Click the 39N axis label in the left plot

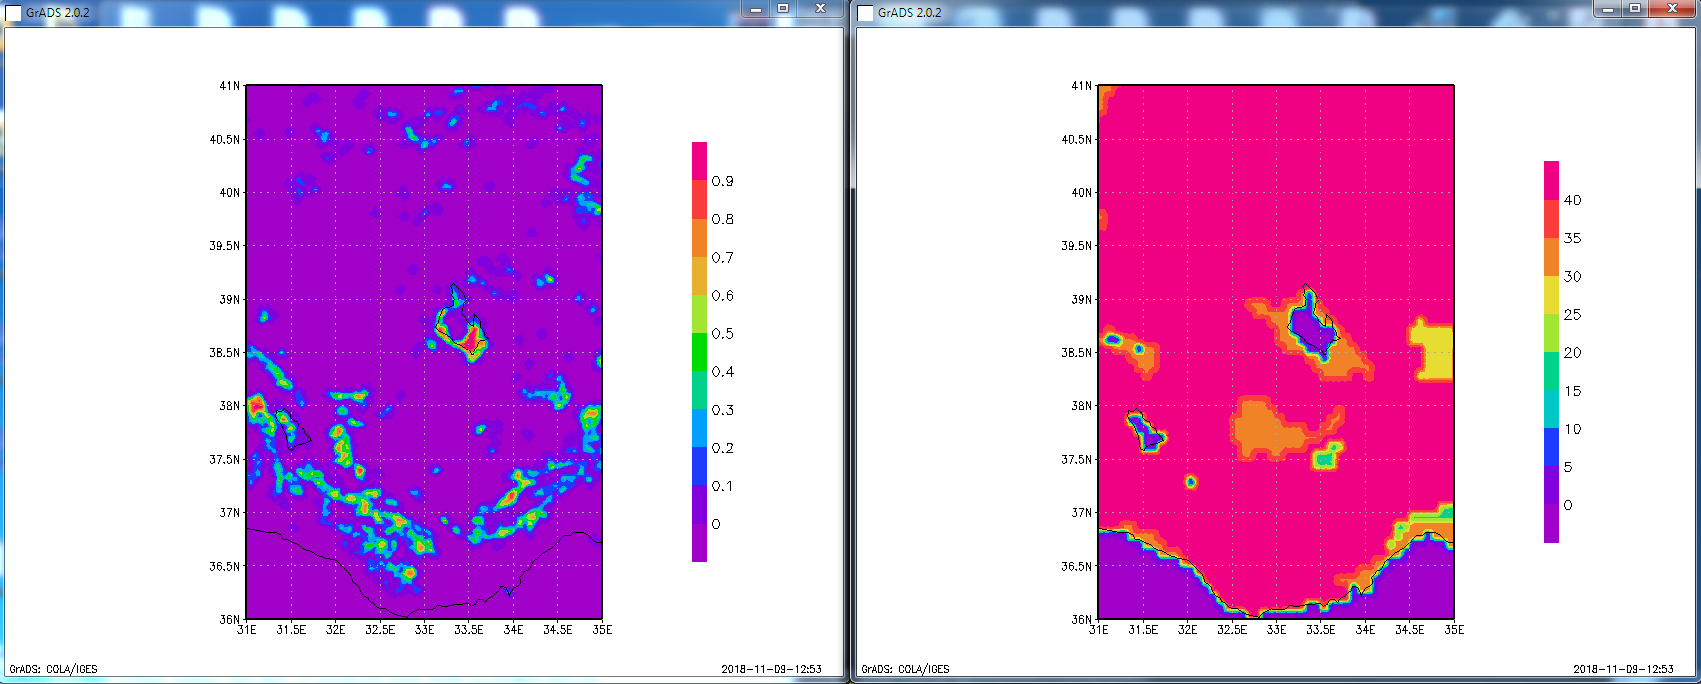tap(230, 299)
